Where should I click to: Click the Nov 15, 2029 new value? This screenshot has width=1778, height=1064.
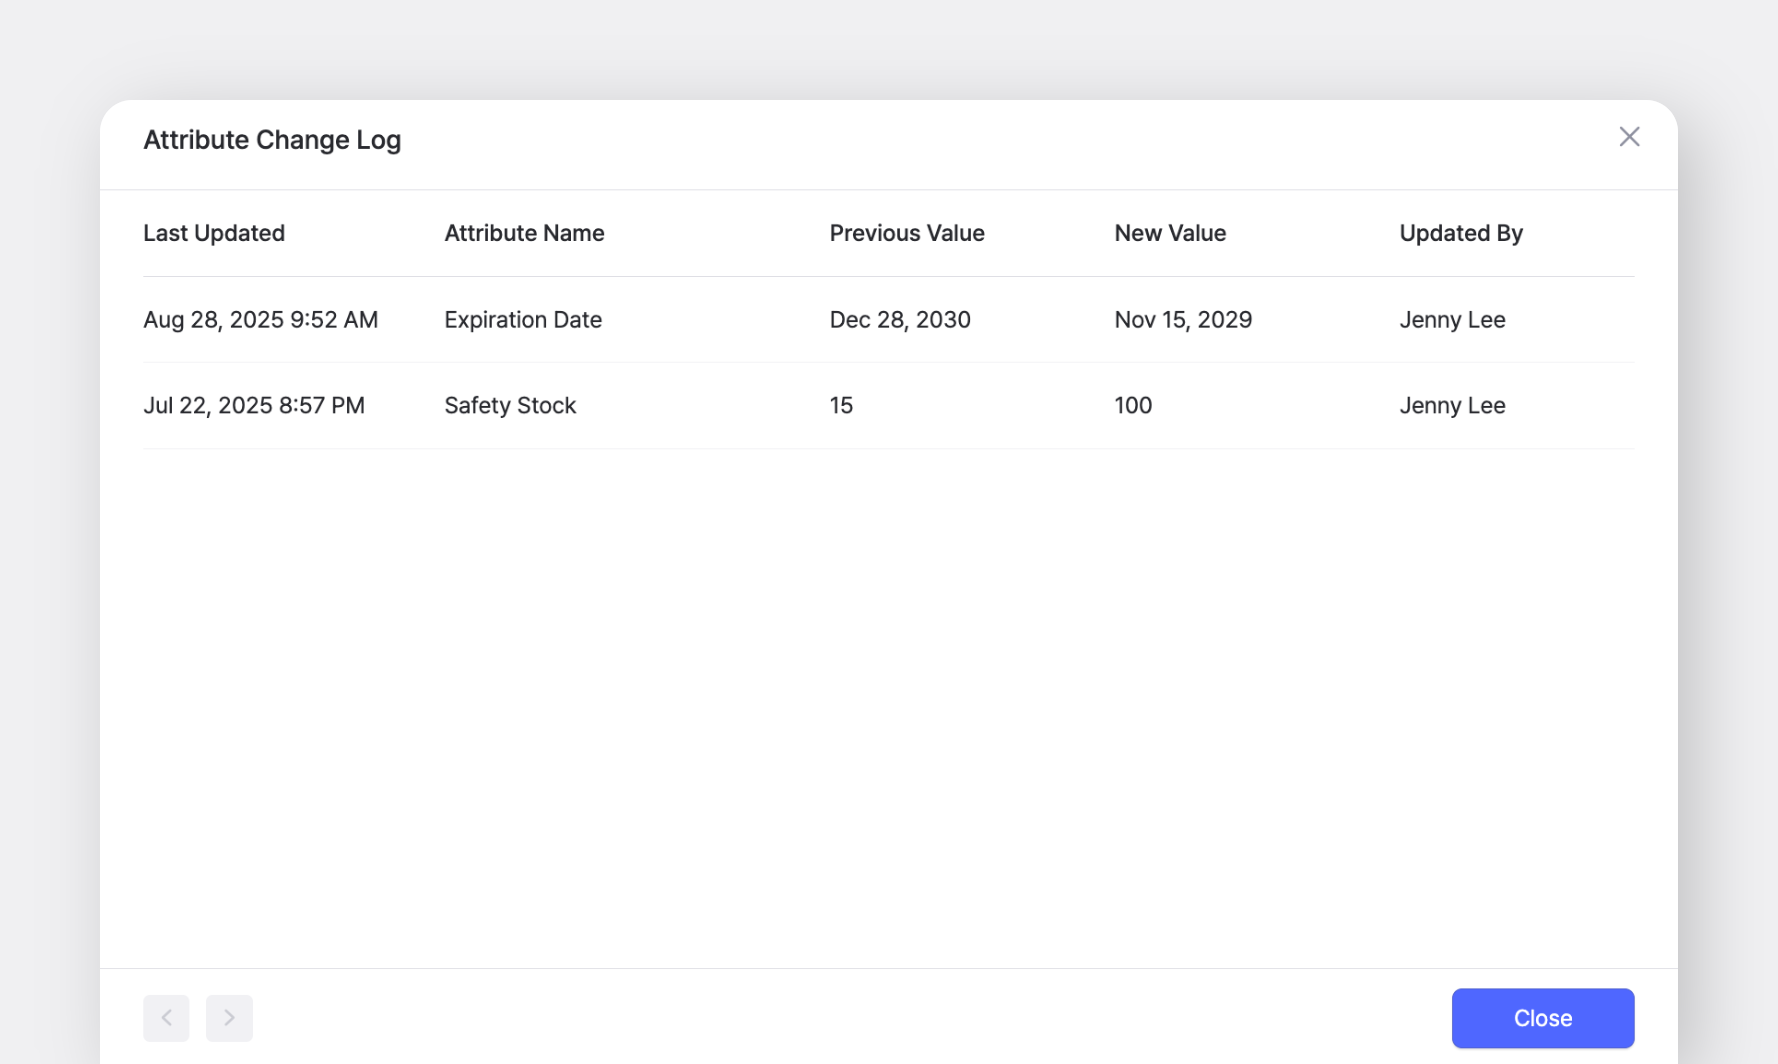(x=1183, y=319)
